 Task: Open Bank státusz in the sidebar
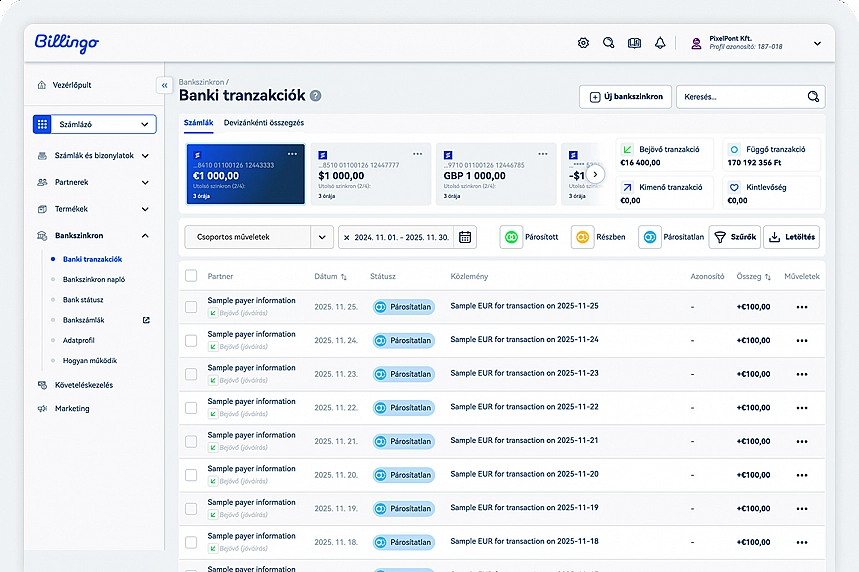tap(83, 300)
